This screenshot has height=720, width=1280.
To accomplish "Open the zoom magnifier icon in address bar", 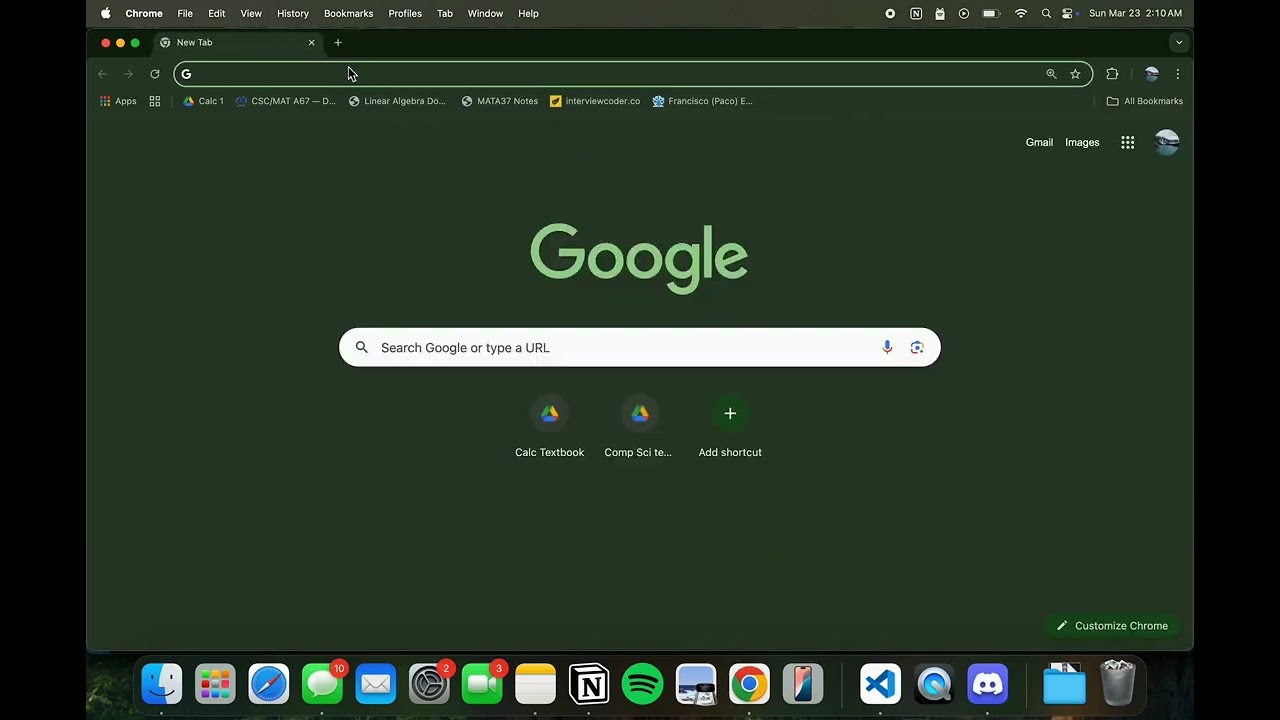I will pos(1051,74).
